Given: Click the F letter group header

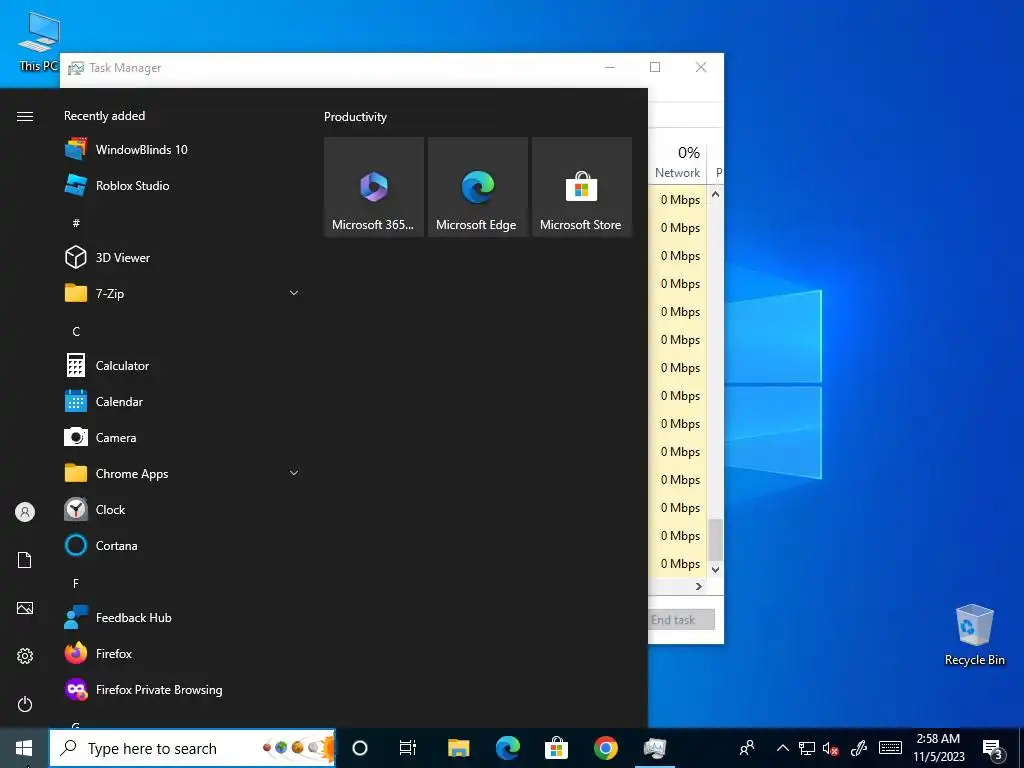Looking at the screenshot, I should [x=76, y=583].
